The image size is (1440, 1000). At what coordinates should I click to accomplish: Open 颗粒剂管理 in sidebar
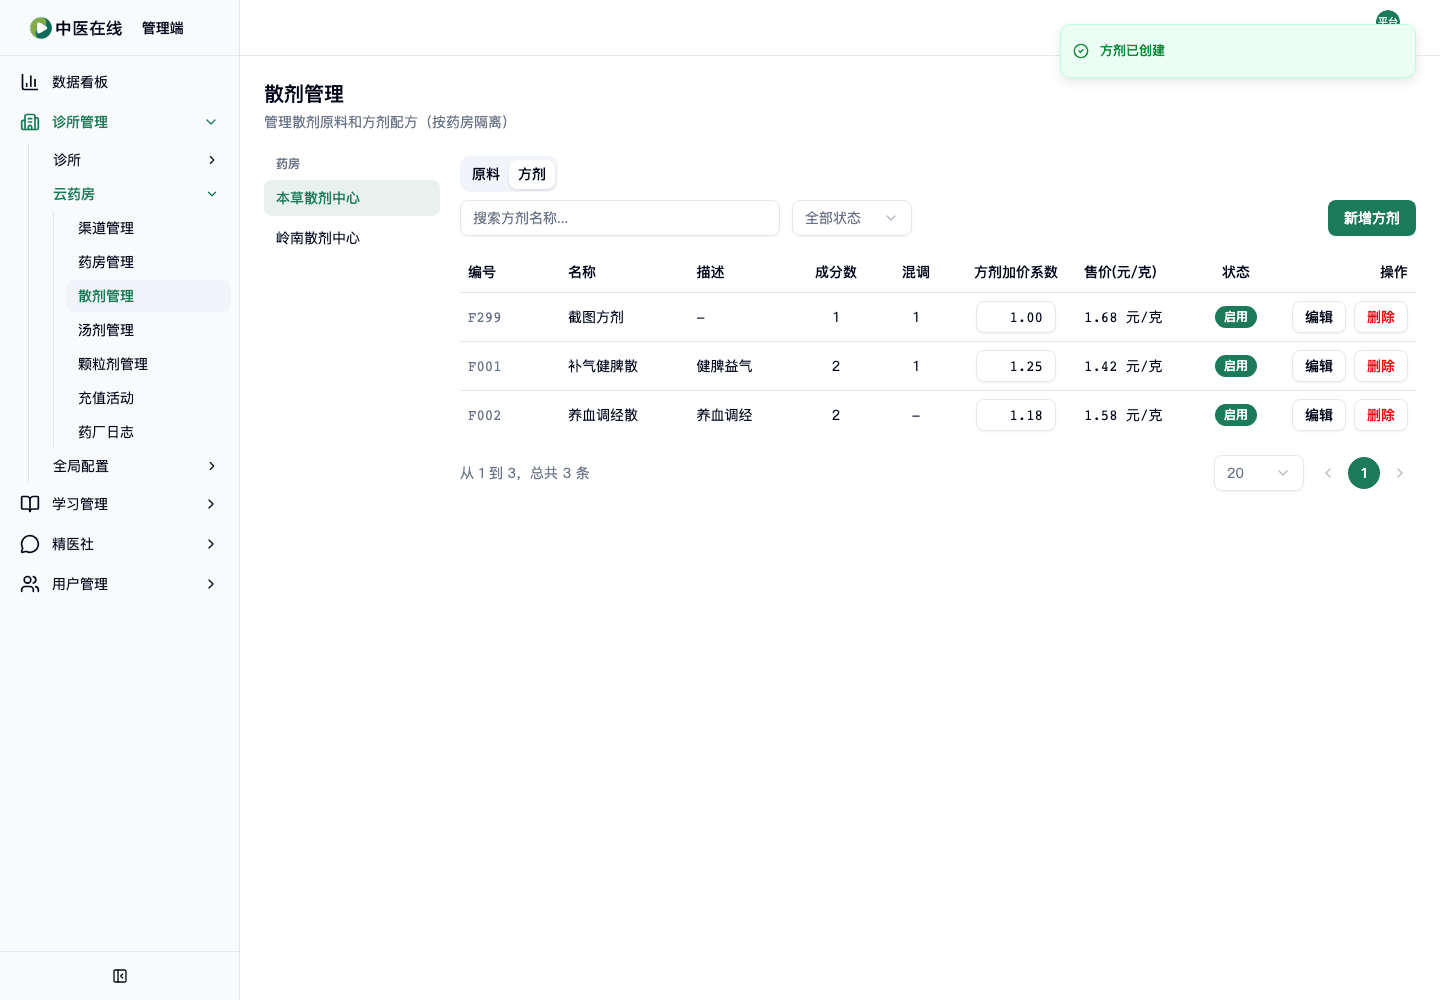tap(148, 364)
